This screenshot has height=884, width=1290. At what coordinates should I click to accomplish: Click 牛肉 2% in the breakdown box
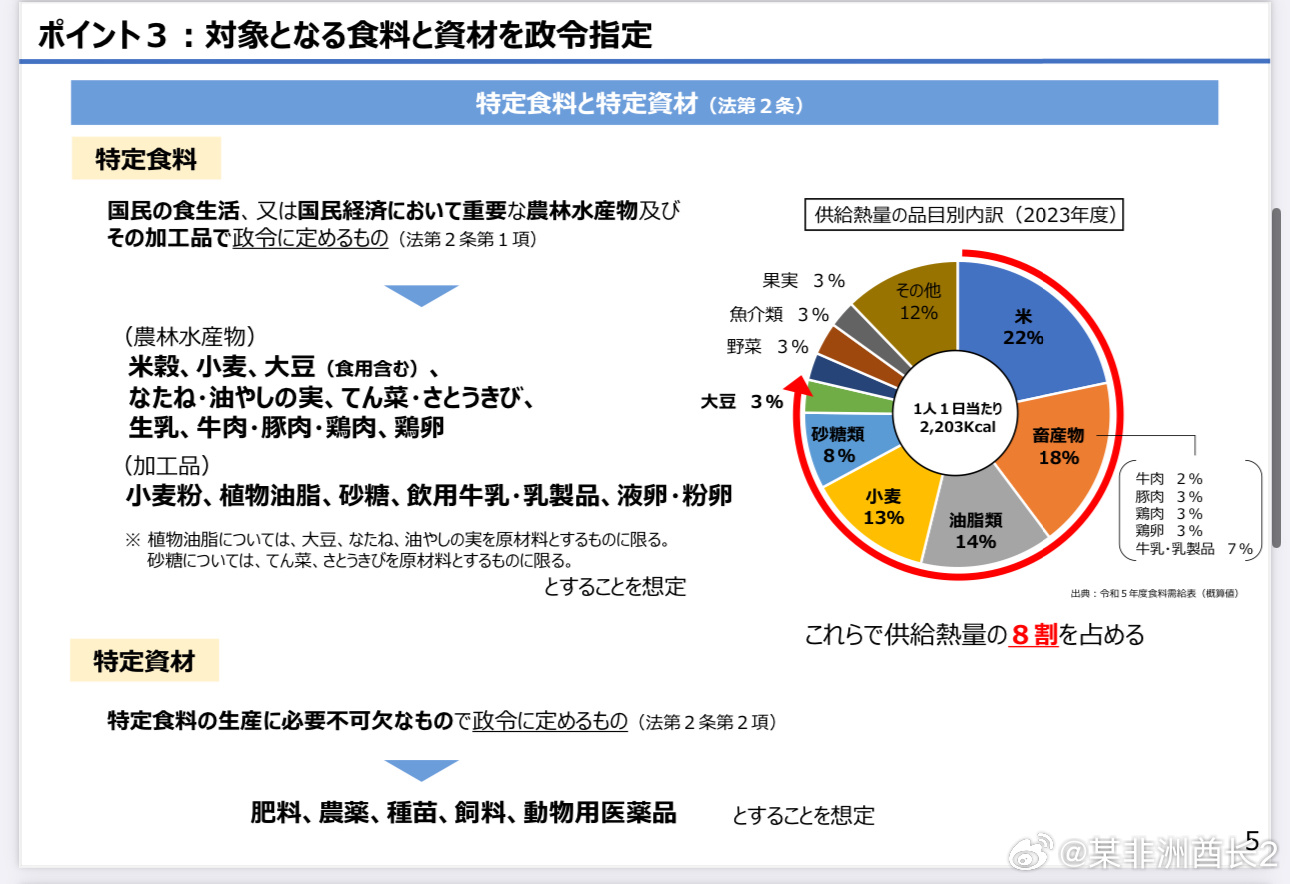pyautogui.click(x=1169, y=479)
